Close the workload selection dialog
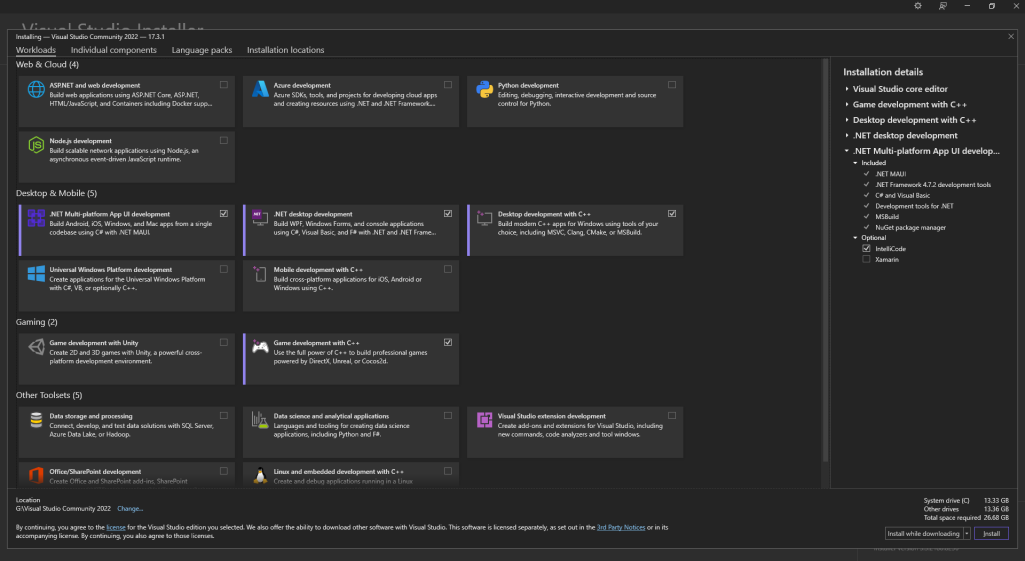The width and height of the screenshot is (1025, 561). 1011,37
